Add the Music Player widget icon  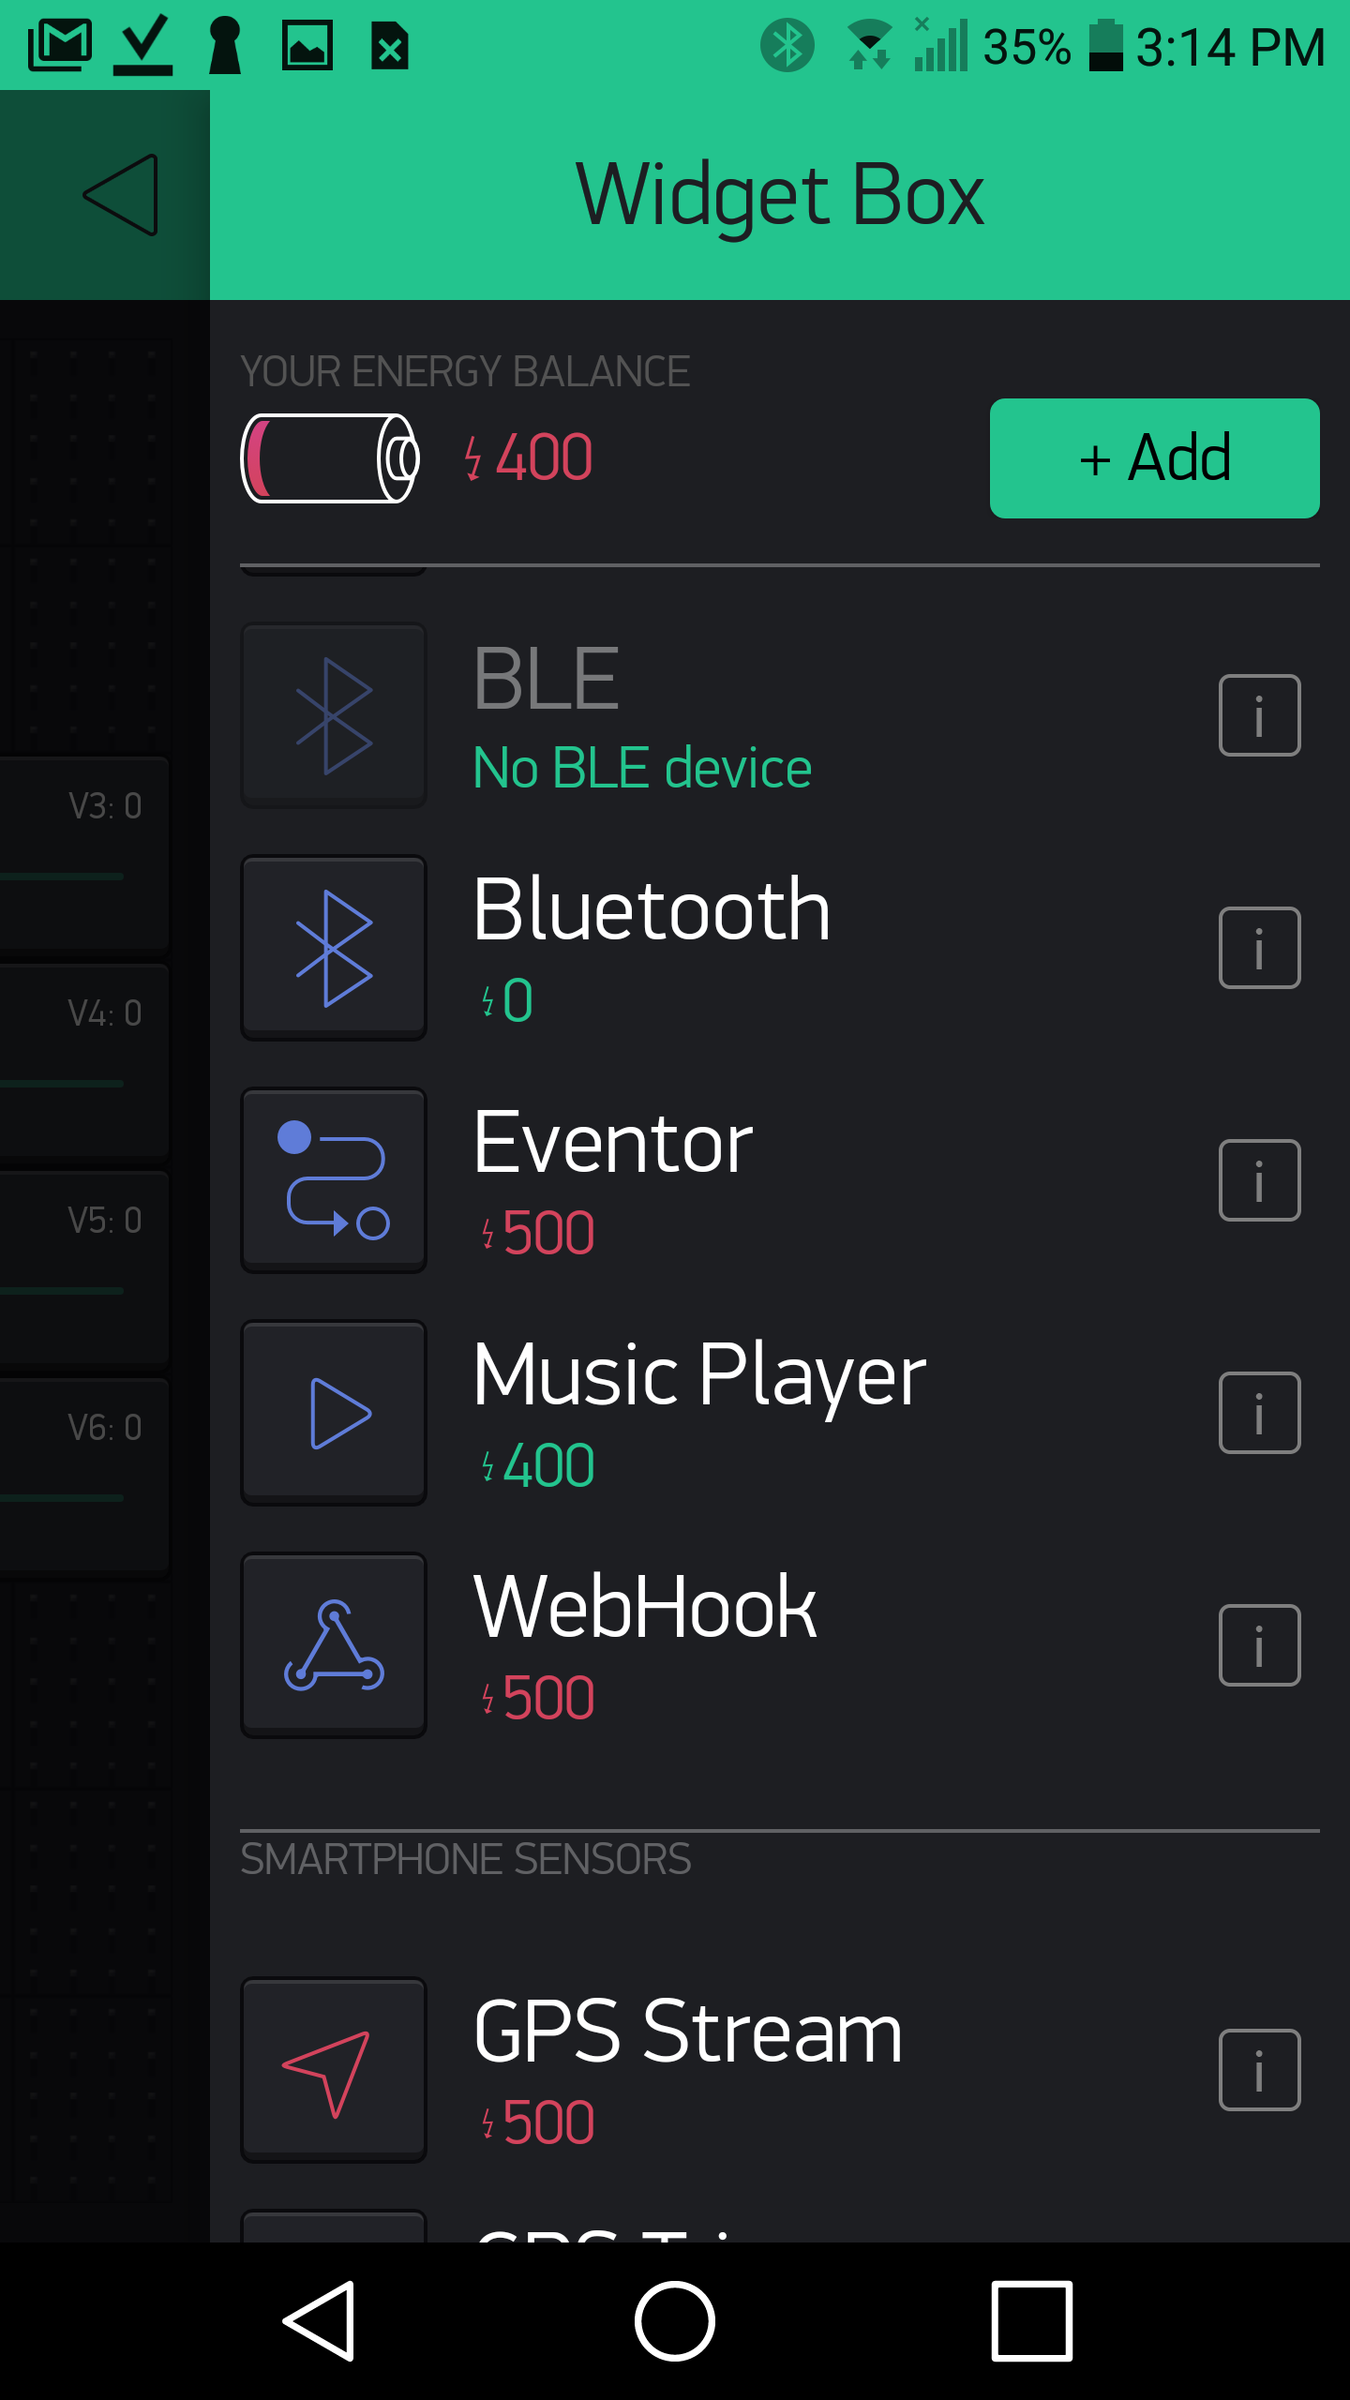[x=334, y=1412]
